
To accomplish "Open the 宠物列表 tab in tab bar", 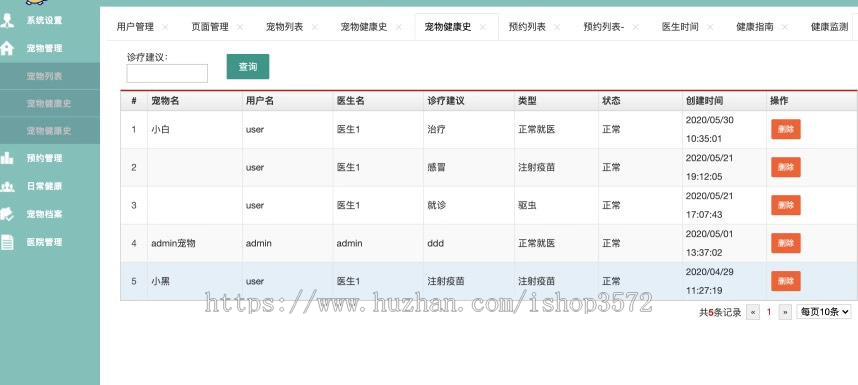I will (x=285, y=27).
